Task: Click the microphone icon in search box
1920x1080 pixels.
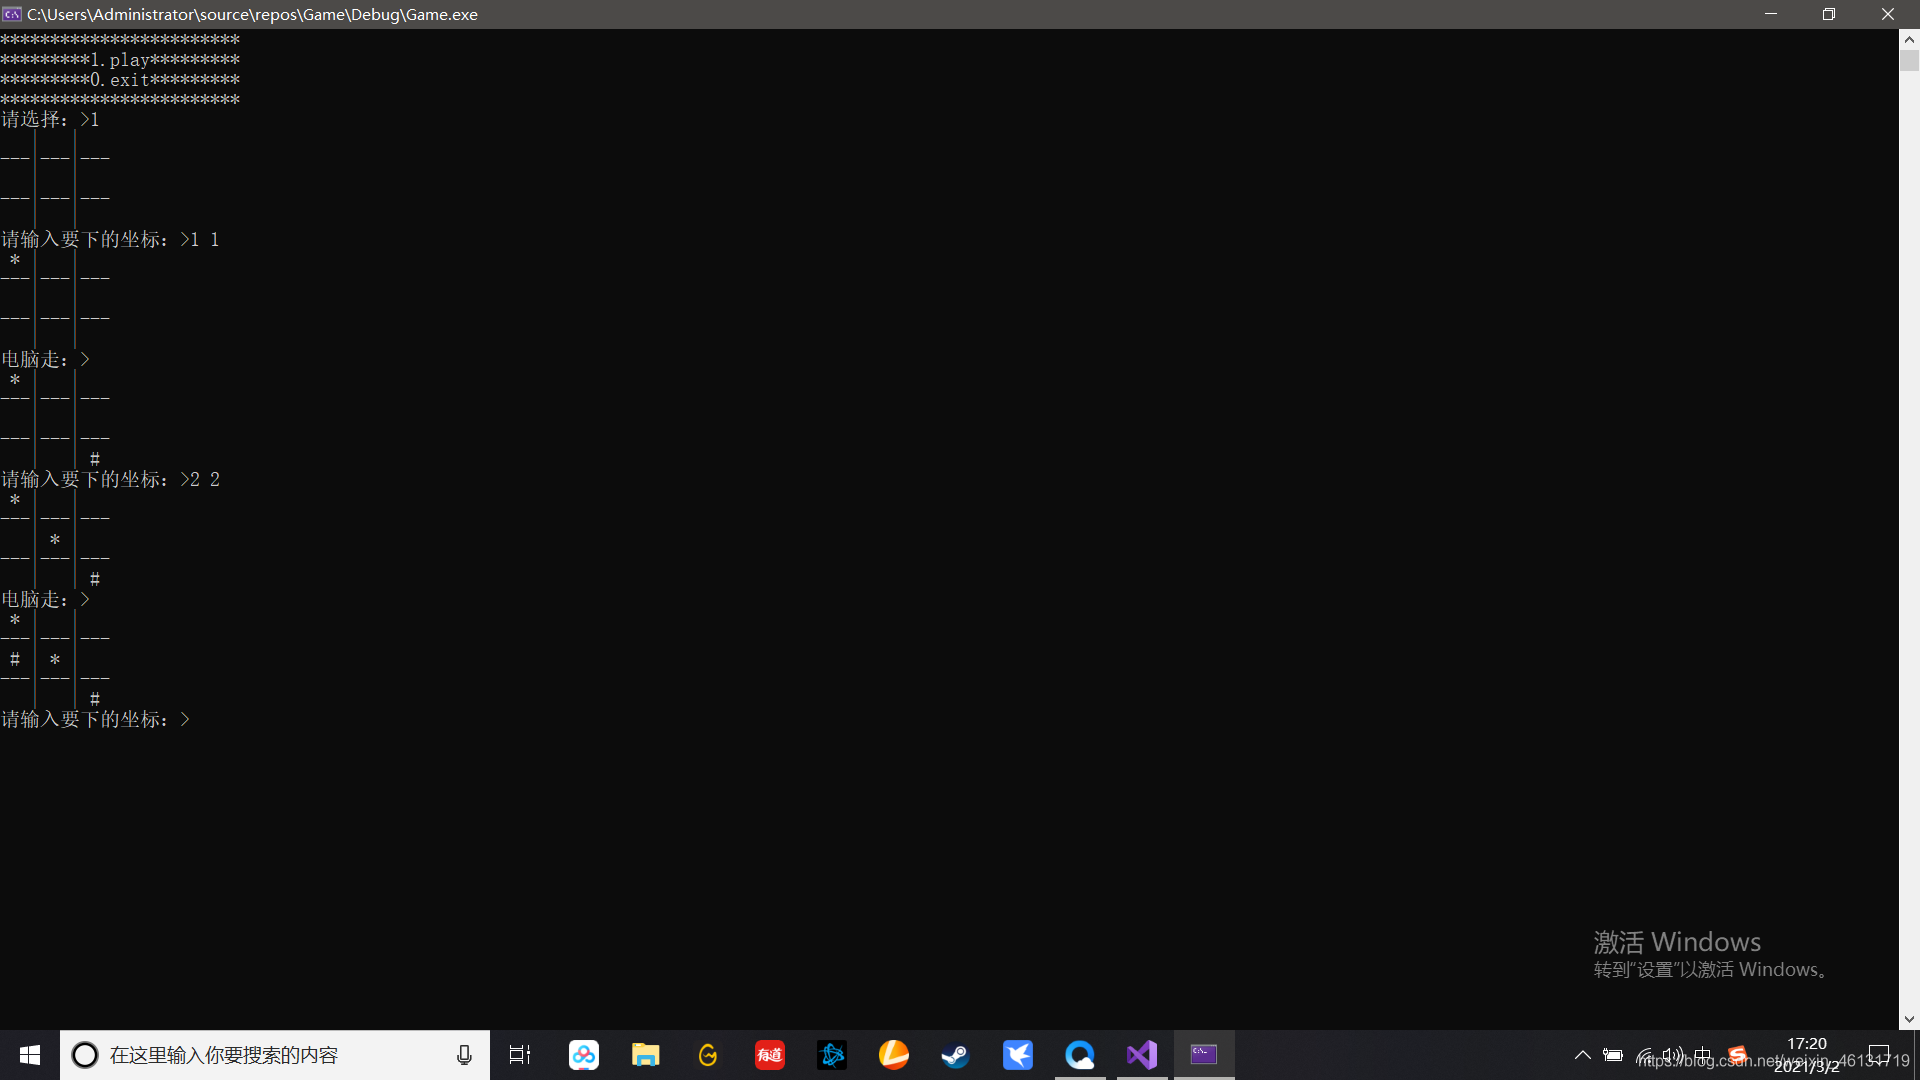Action: pos(464,1055)
